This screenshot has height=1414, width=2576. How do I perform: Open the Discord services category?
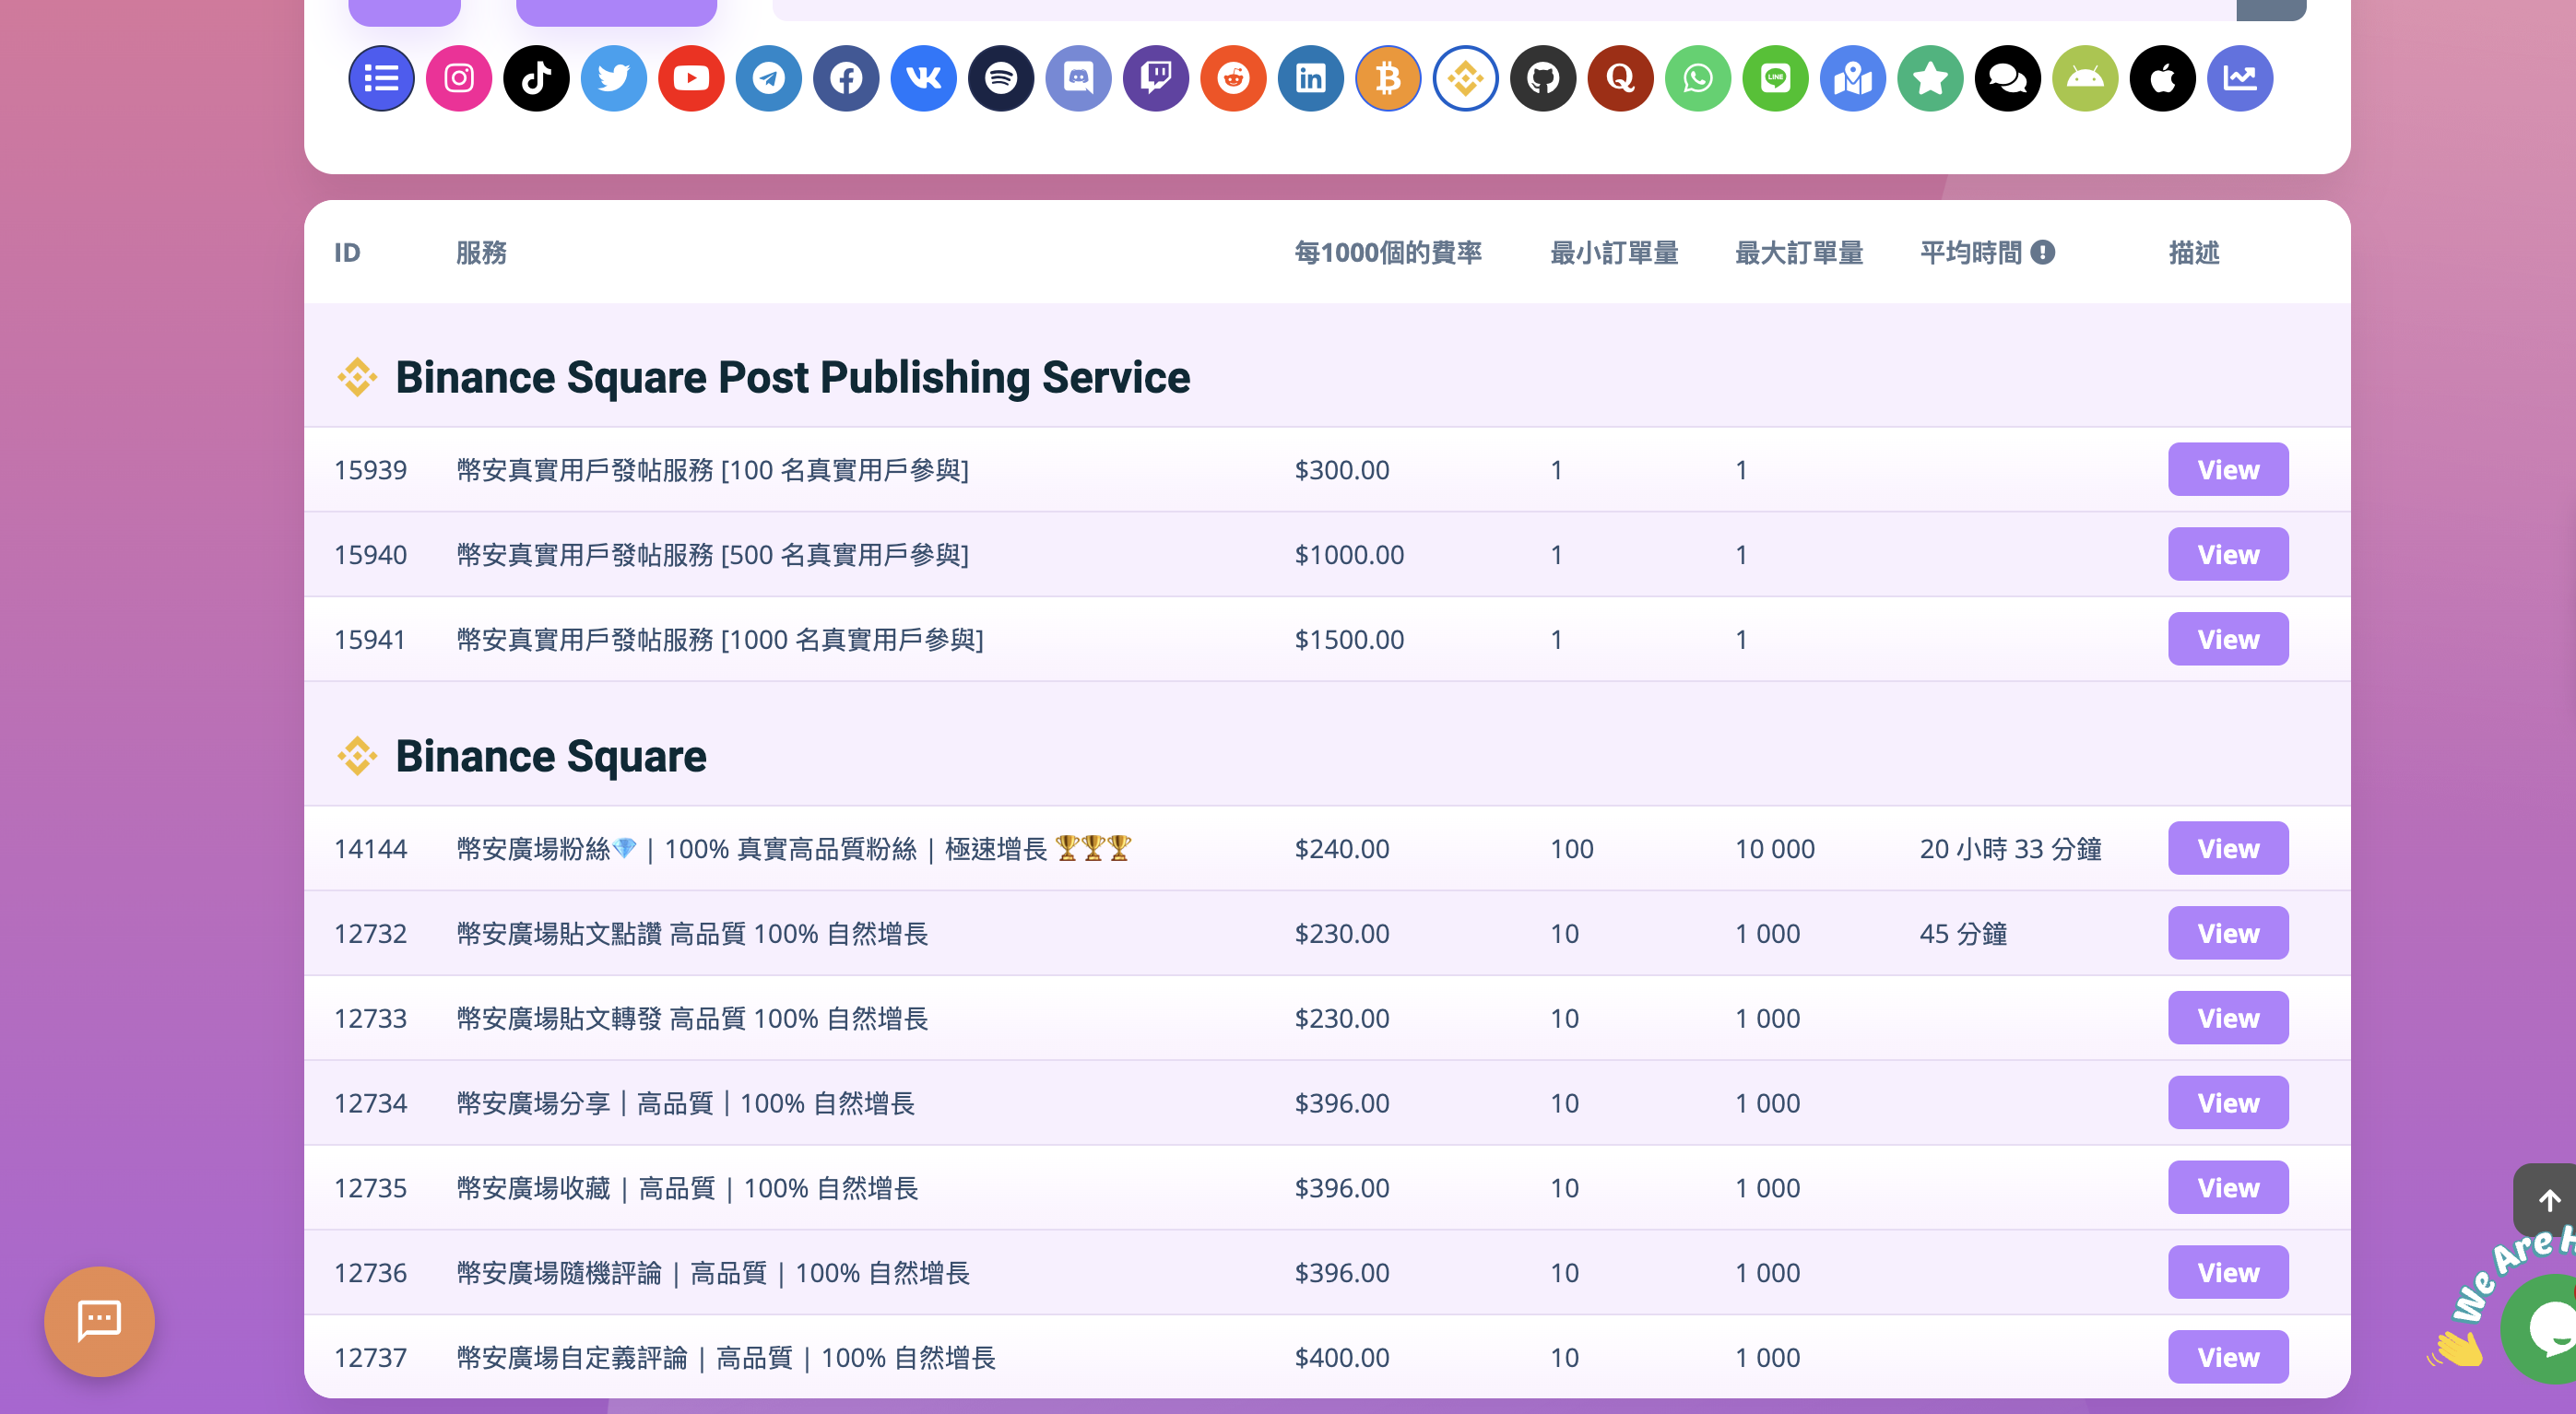coord(1078,78)
